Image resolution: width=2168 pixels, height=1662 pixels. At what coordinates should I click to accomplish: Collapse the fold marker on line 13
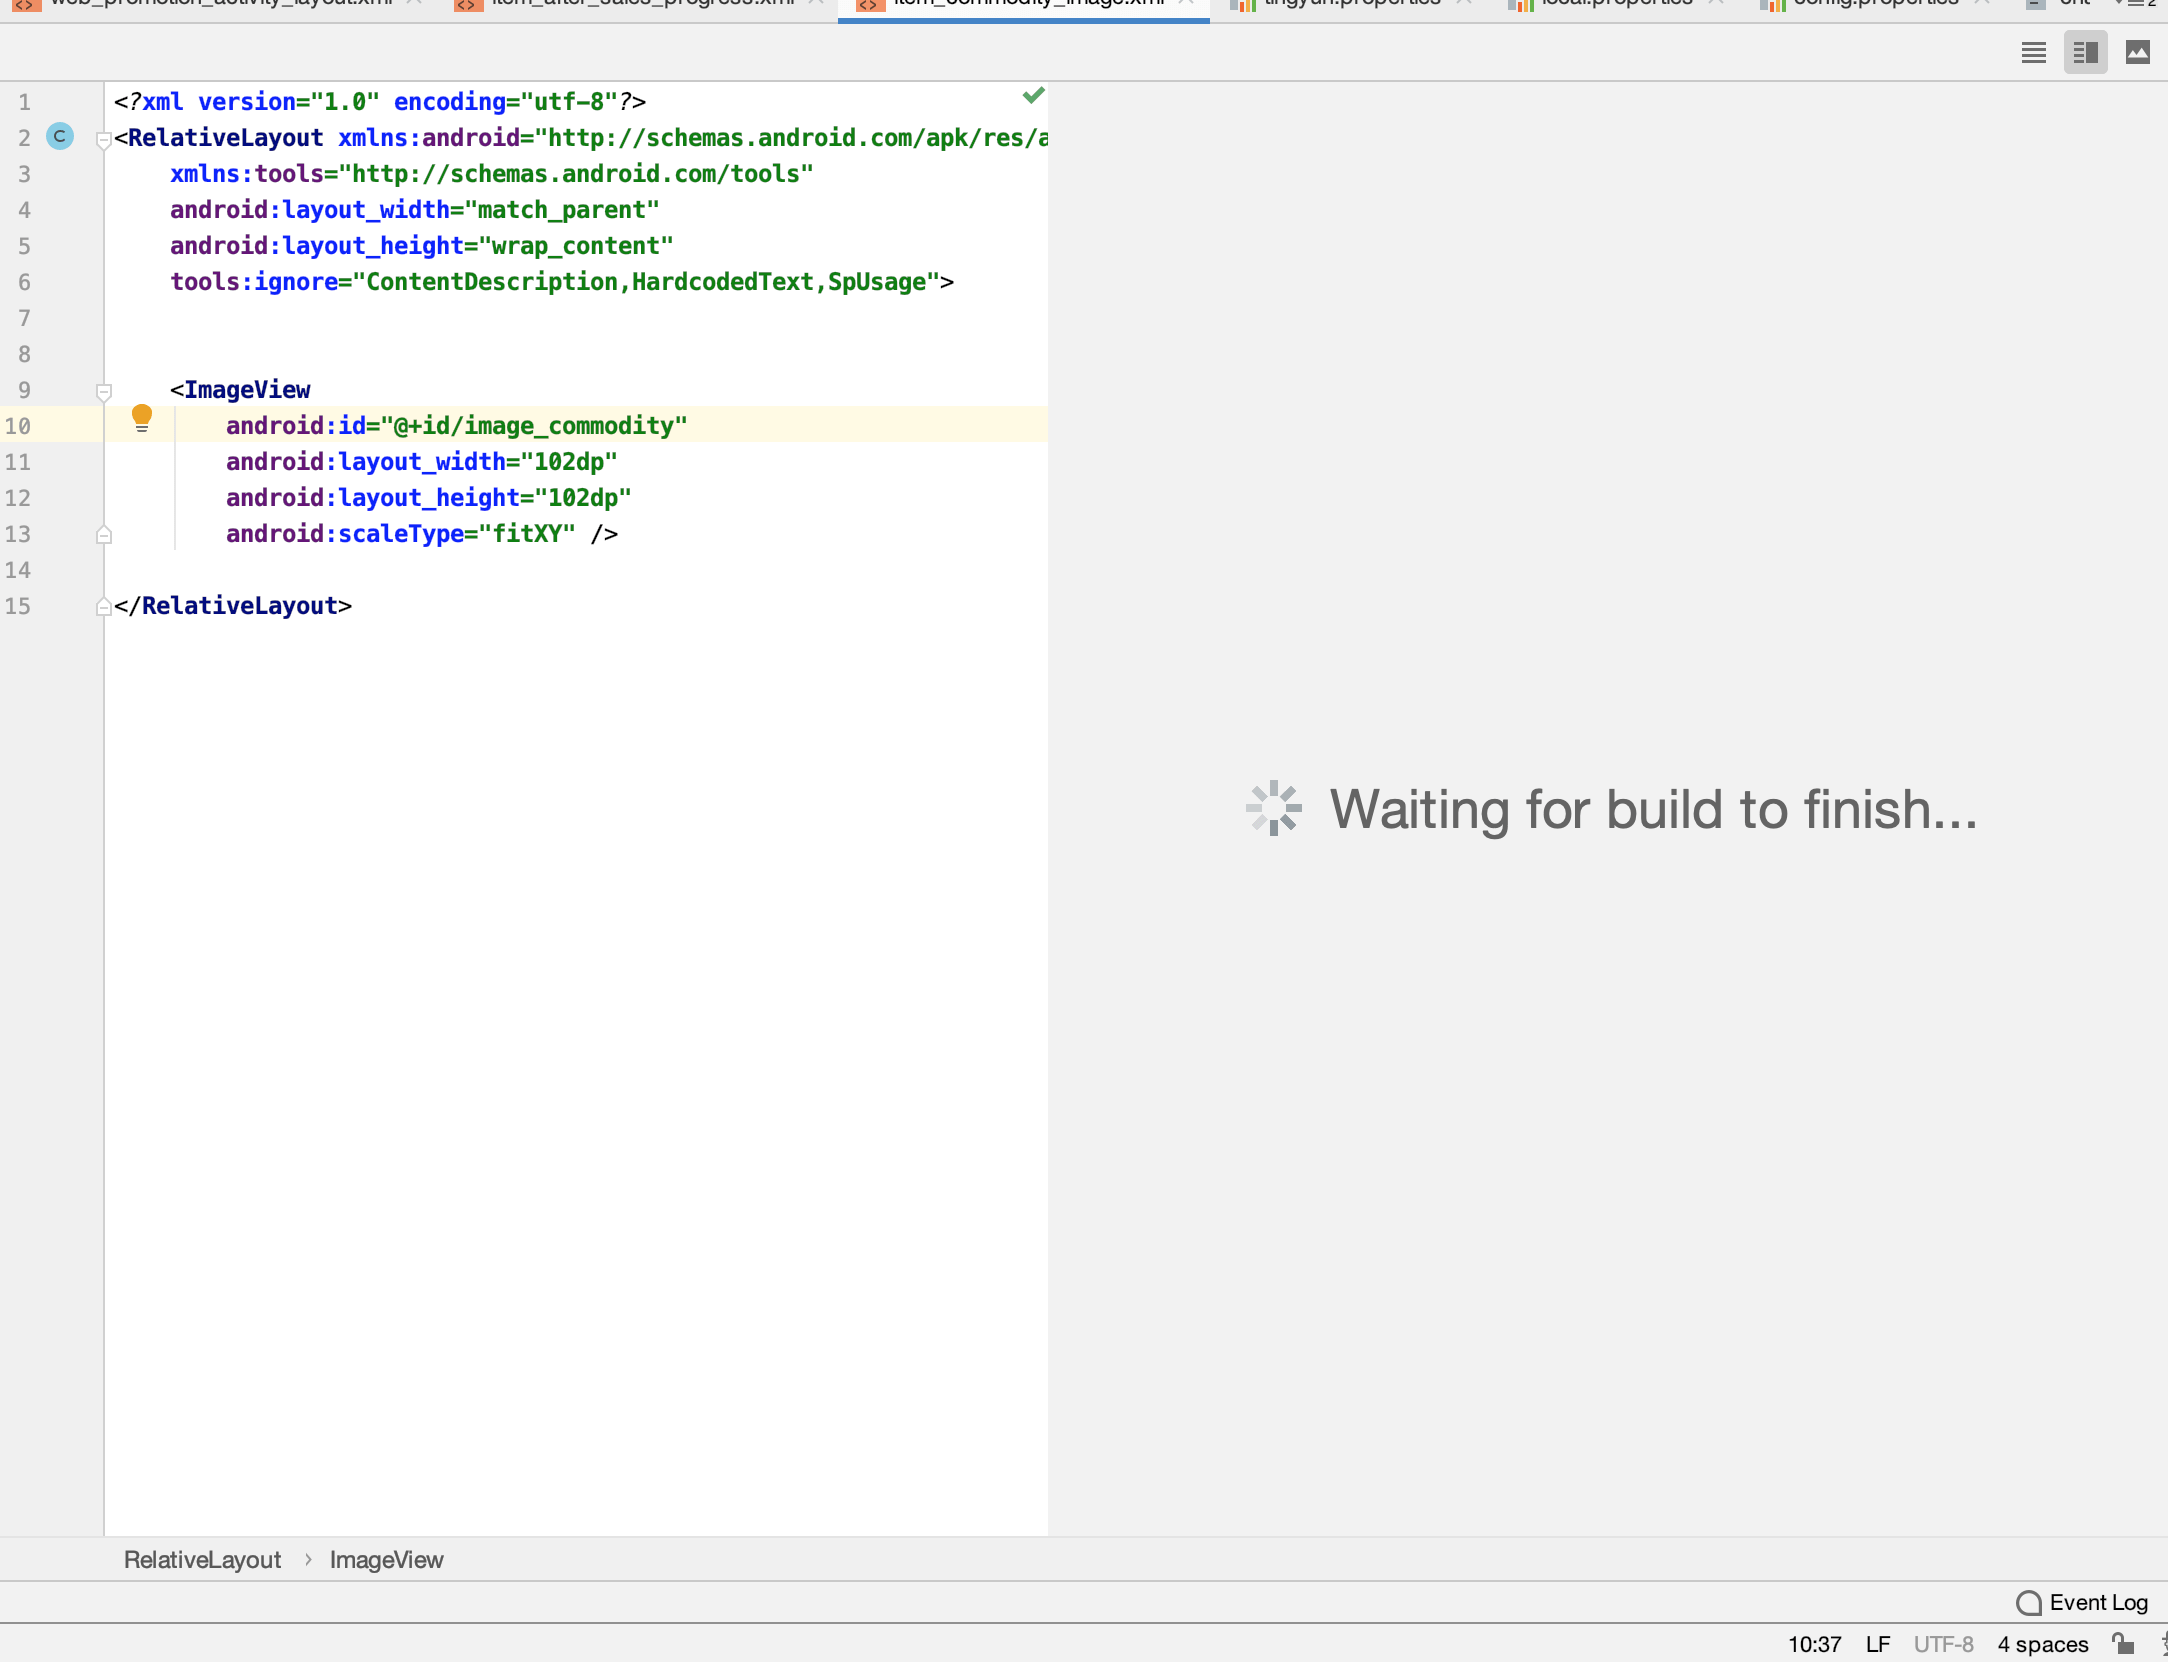click(104, 534)
